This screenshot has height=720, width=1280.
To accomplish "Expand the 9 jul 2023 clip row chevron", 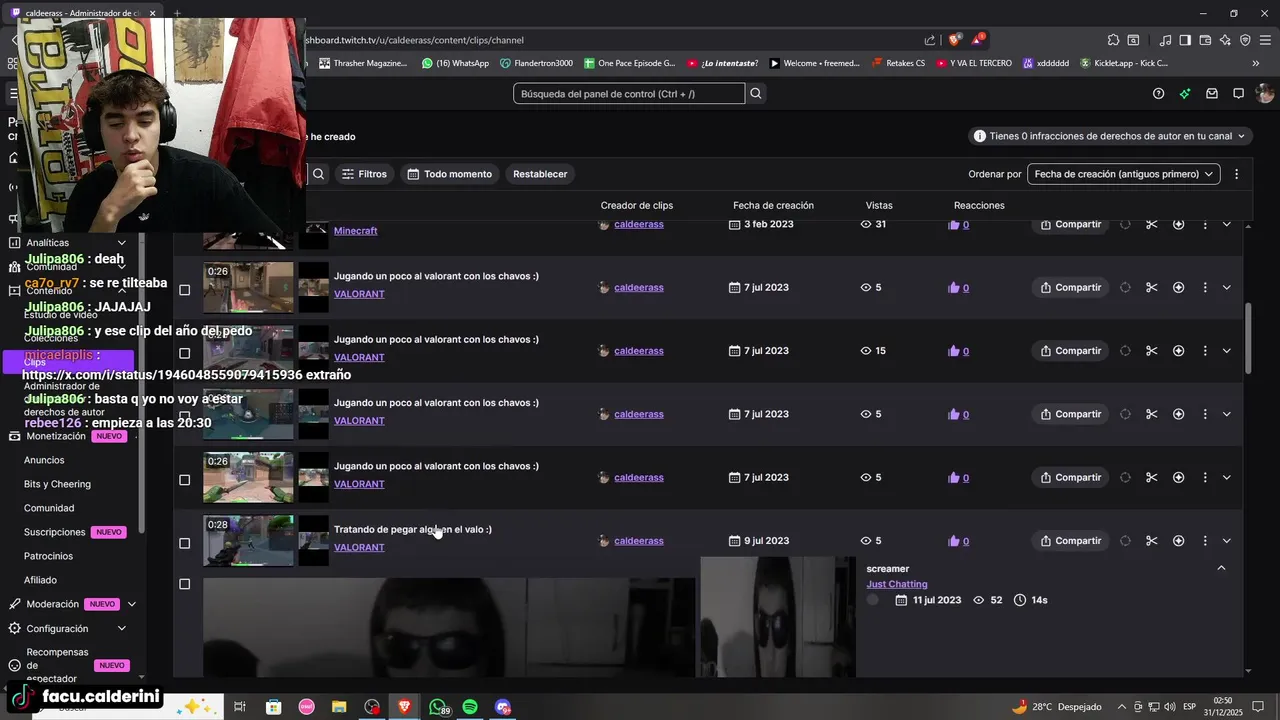I will pyautogui.click(x=1227, y=541).
